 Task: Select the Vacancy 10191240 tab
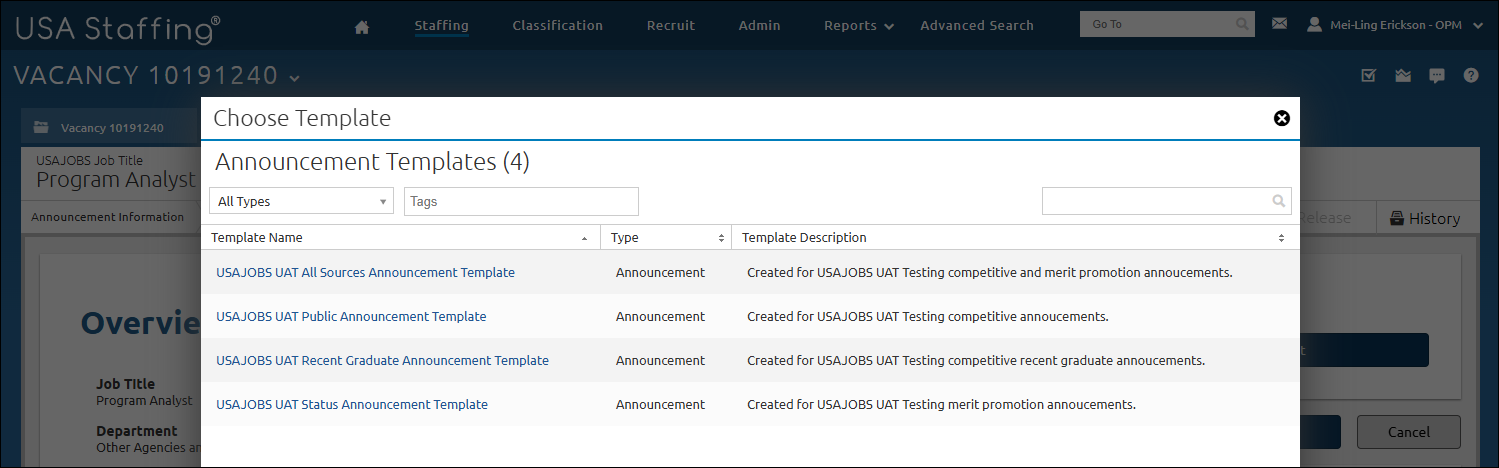tap(111, 127)
